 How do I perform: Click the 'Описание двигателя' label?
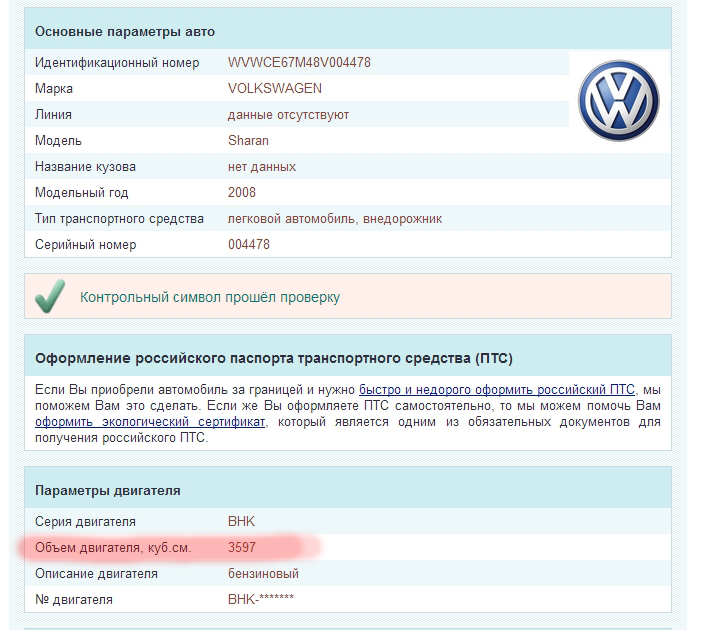click(x=96, y=573)
